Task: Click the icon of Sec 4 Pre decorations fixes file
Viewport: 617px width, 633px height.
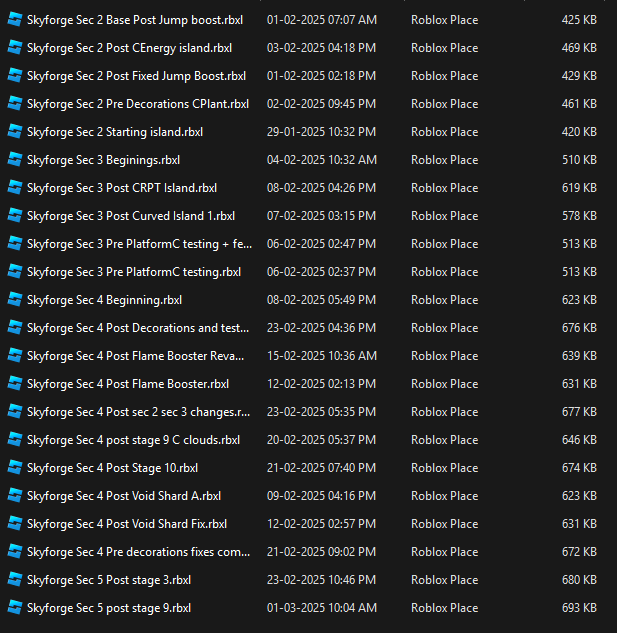Action: point(15,551)
